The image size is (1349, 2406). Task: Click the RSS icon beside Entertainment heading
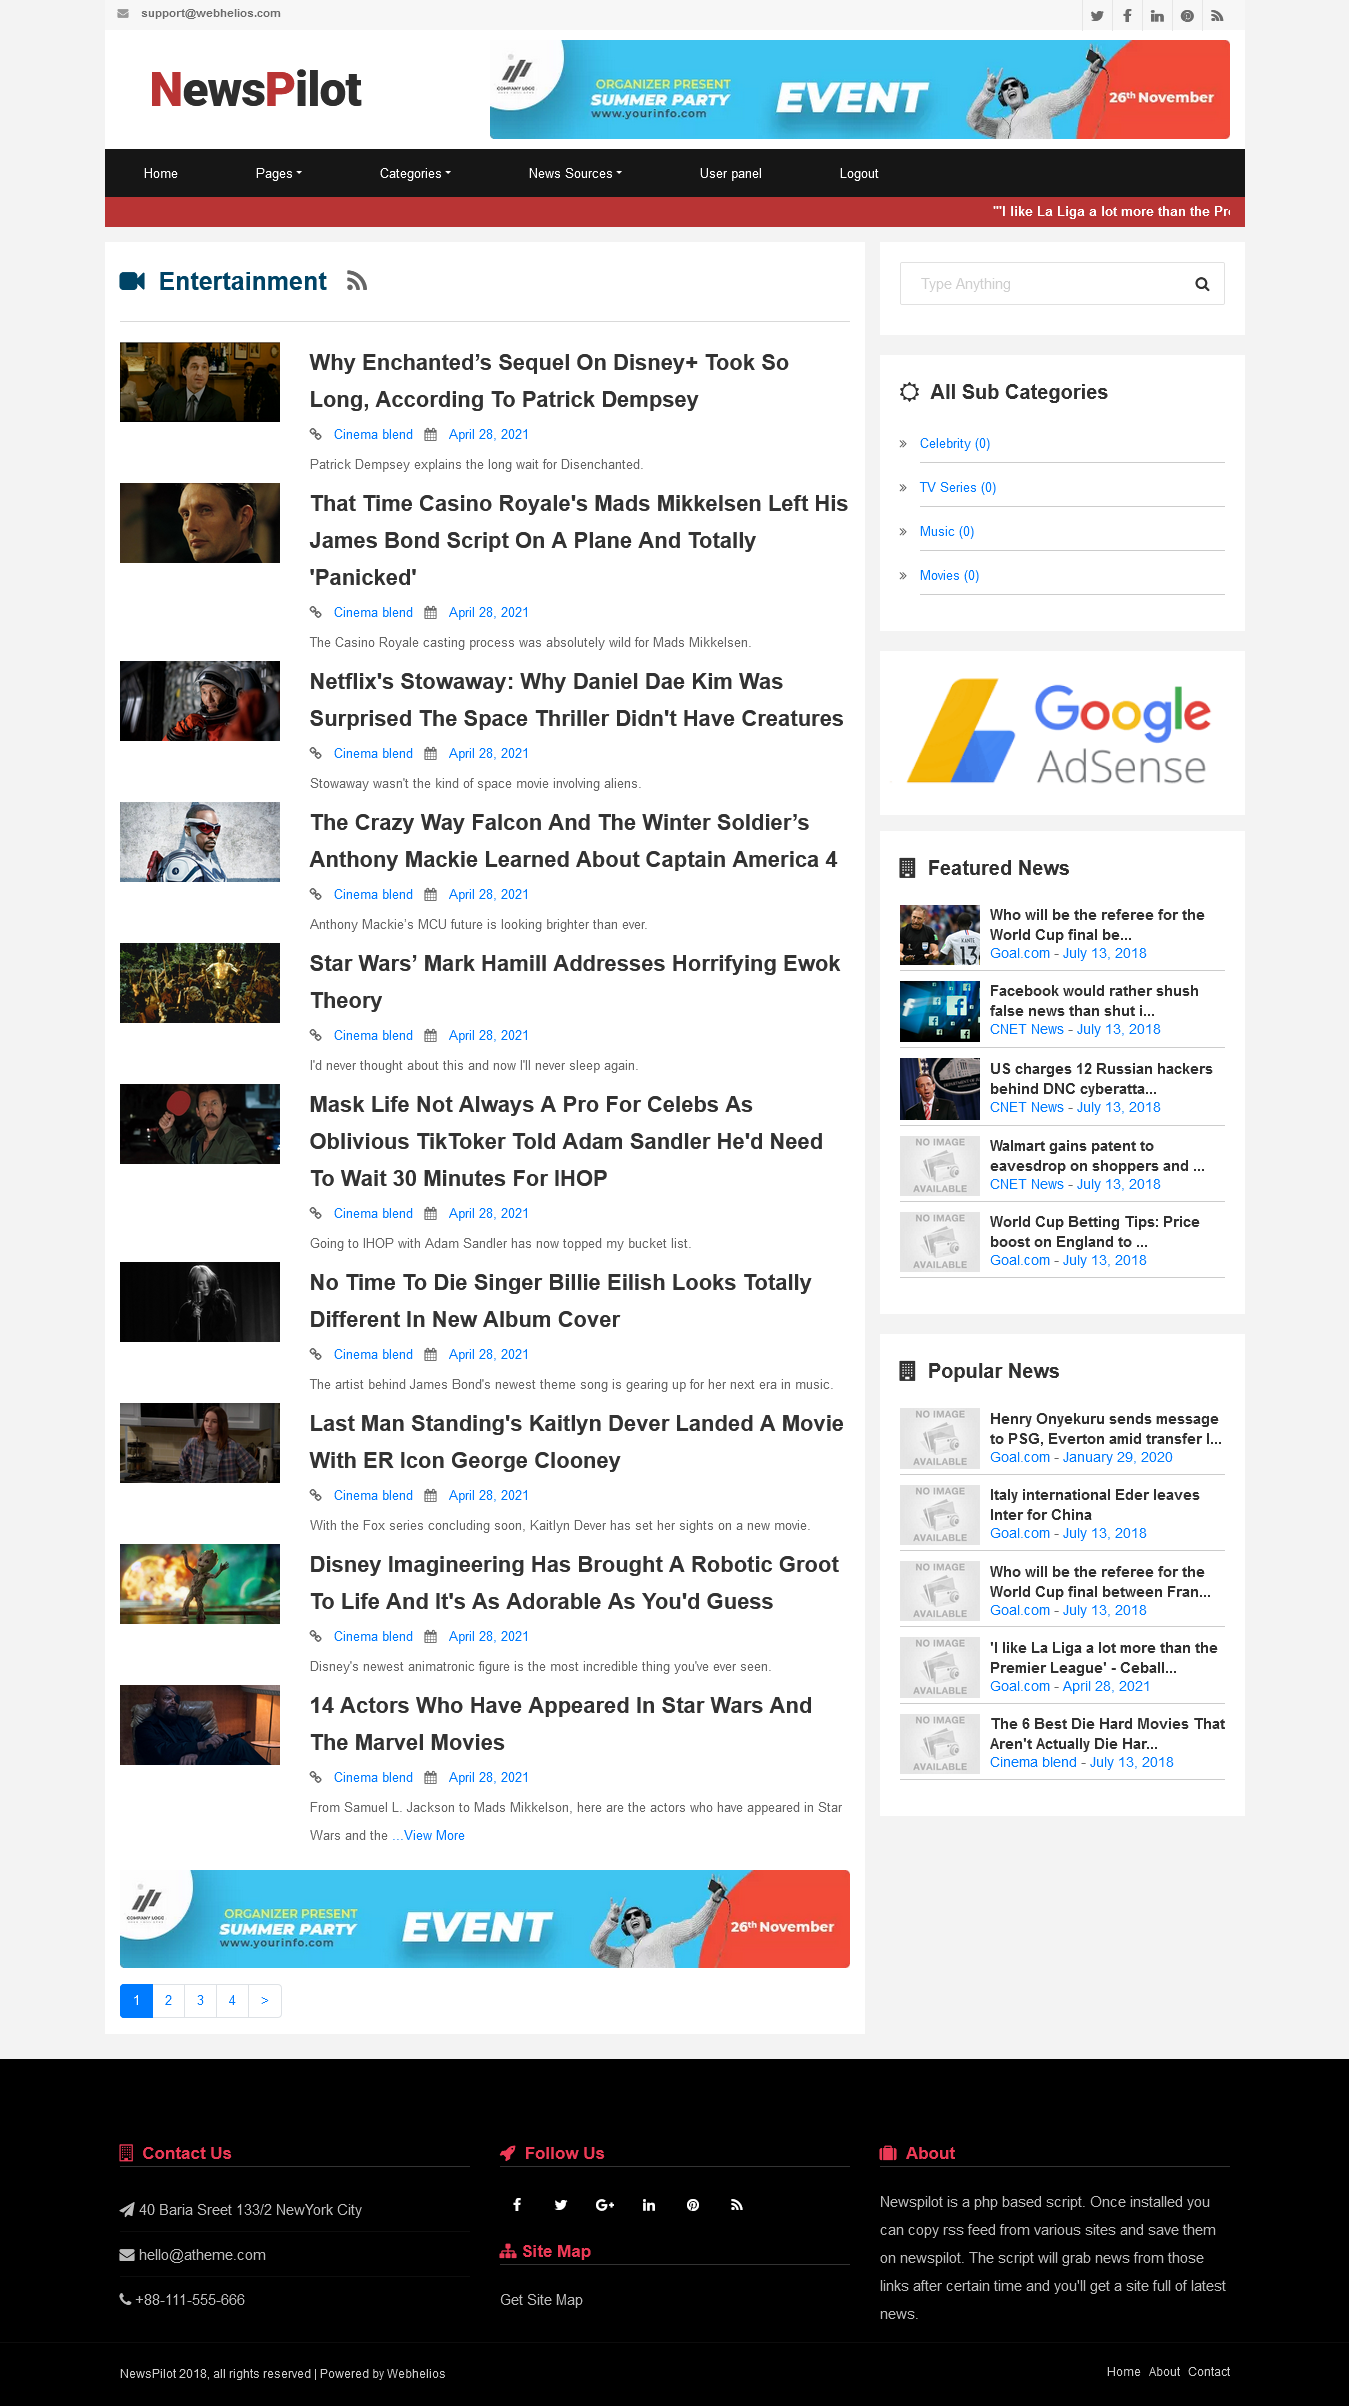(357, 281)
